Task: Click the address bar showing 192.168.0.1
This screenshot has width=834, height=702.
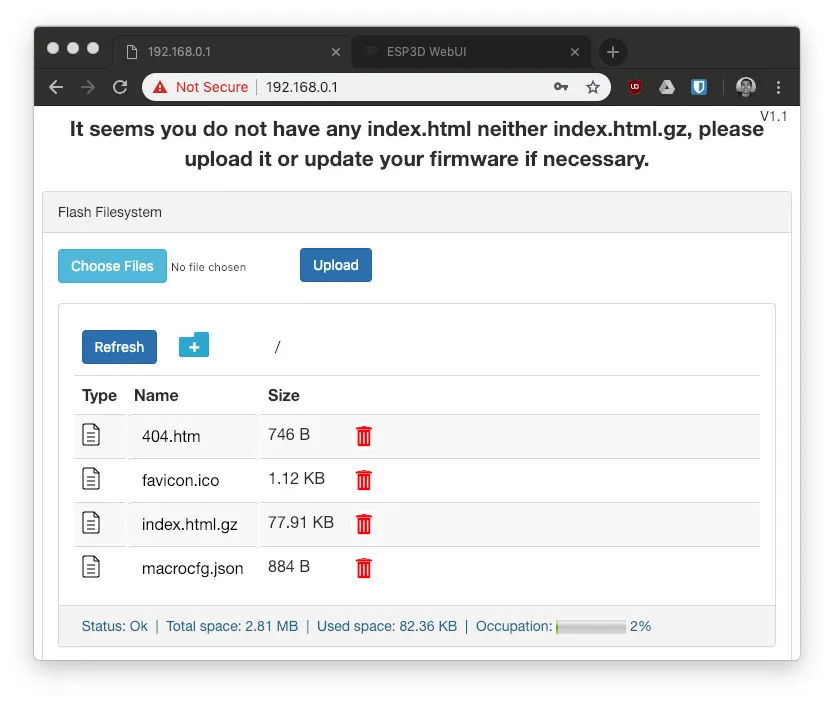Action: pyautogui.click(x=400, y=87)
